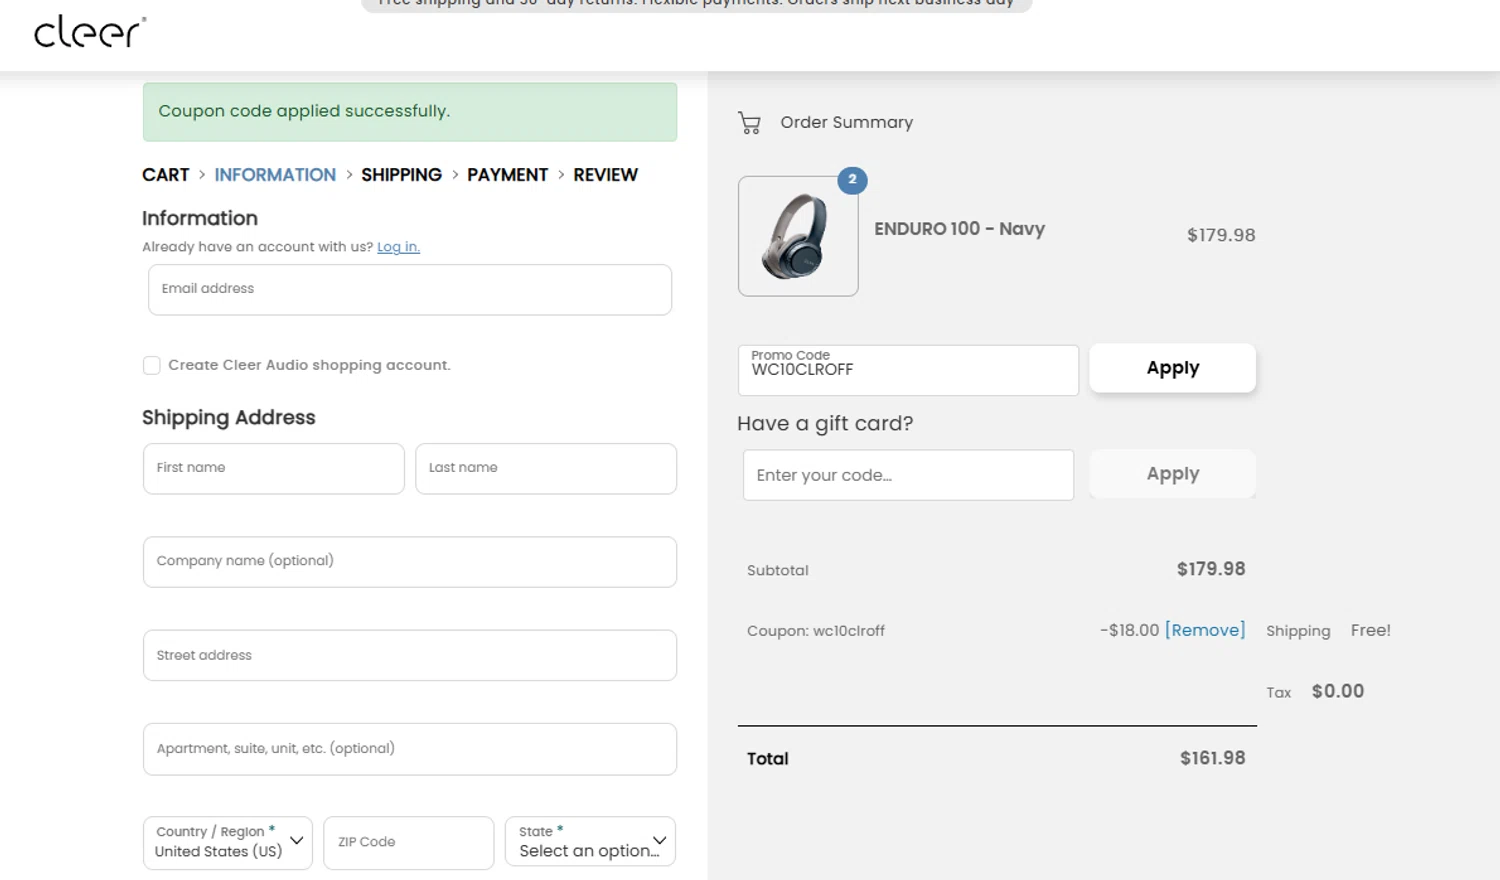The image size is (1500, 880).
Task: Focus the Street address field
Action: coord(410,656)
